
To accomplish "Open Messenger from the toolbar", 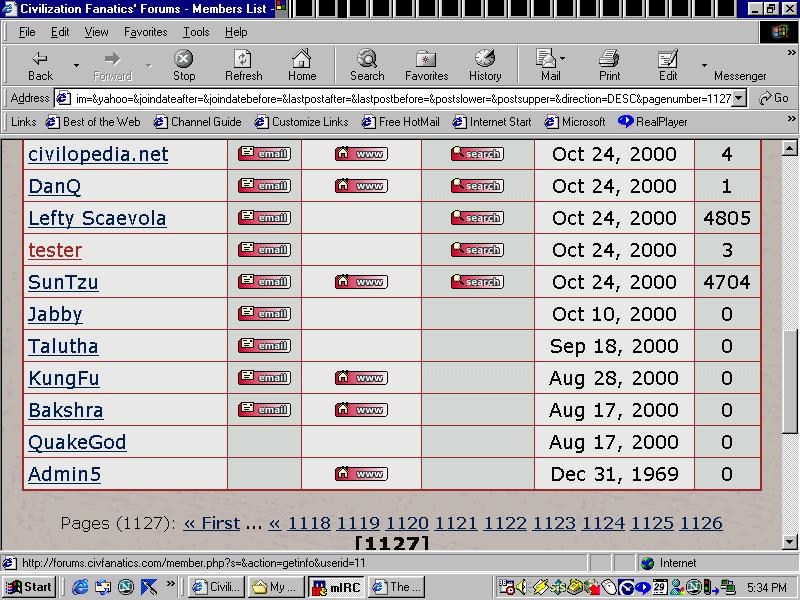I will click(x=740, y=76).
